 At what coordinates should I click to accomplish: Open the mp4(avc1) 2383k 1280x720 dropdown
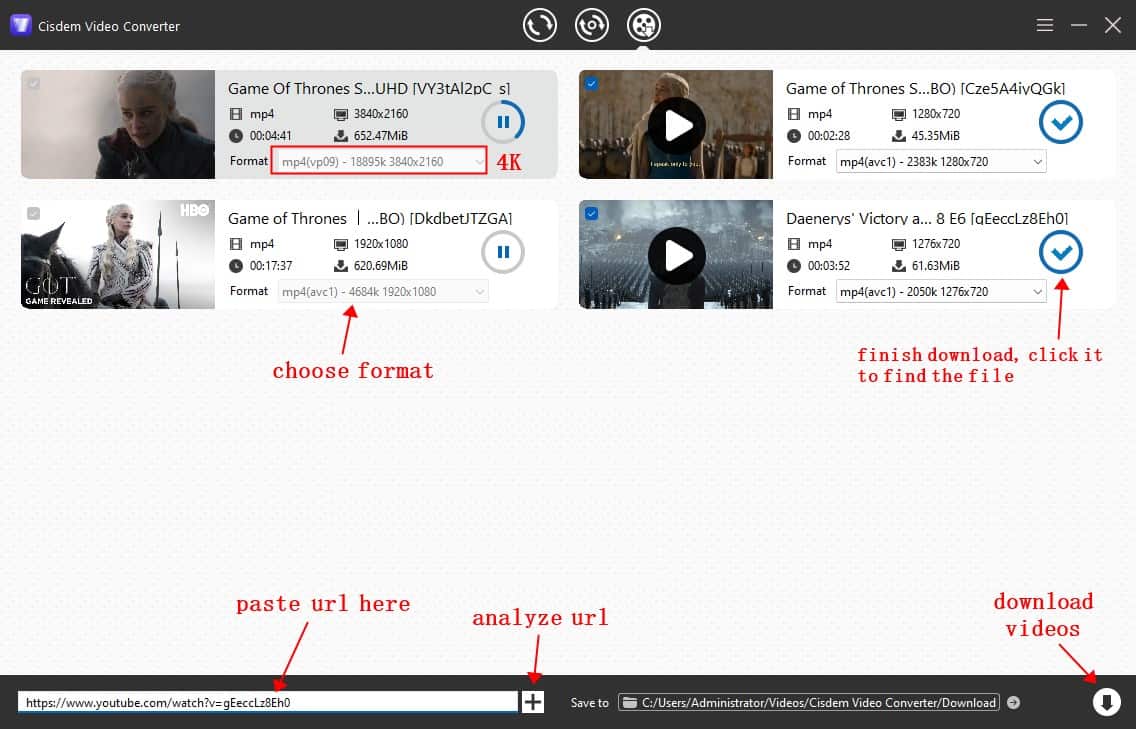[940, 162]
